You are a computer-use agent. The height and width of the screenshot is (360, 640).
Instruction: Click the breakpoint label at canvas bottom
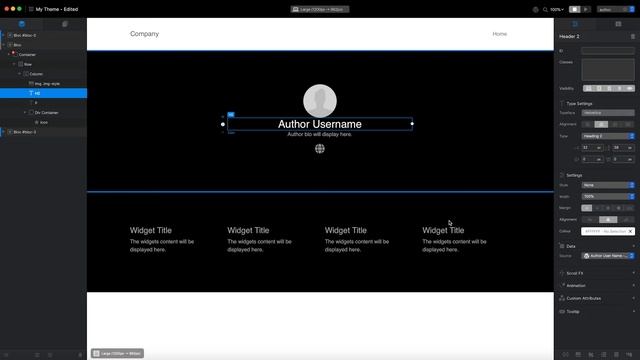pos(118,353)
